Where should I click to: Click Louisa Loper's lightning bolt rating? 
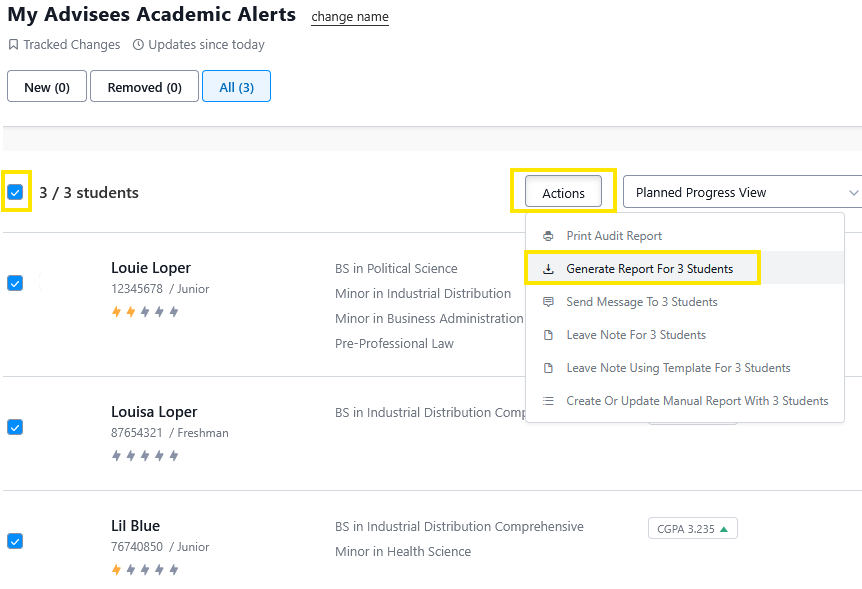[x=145, y=455]
